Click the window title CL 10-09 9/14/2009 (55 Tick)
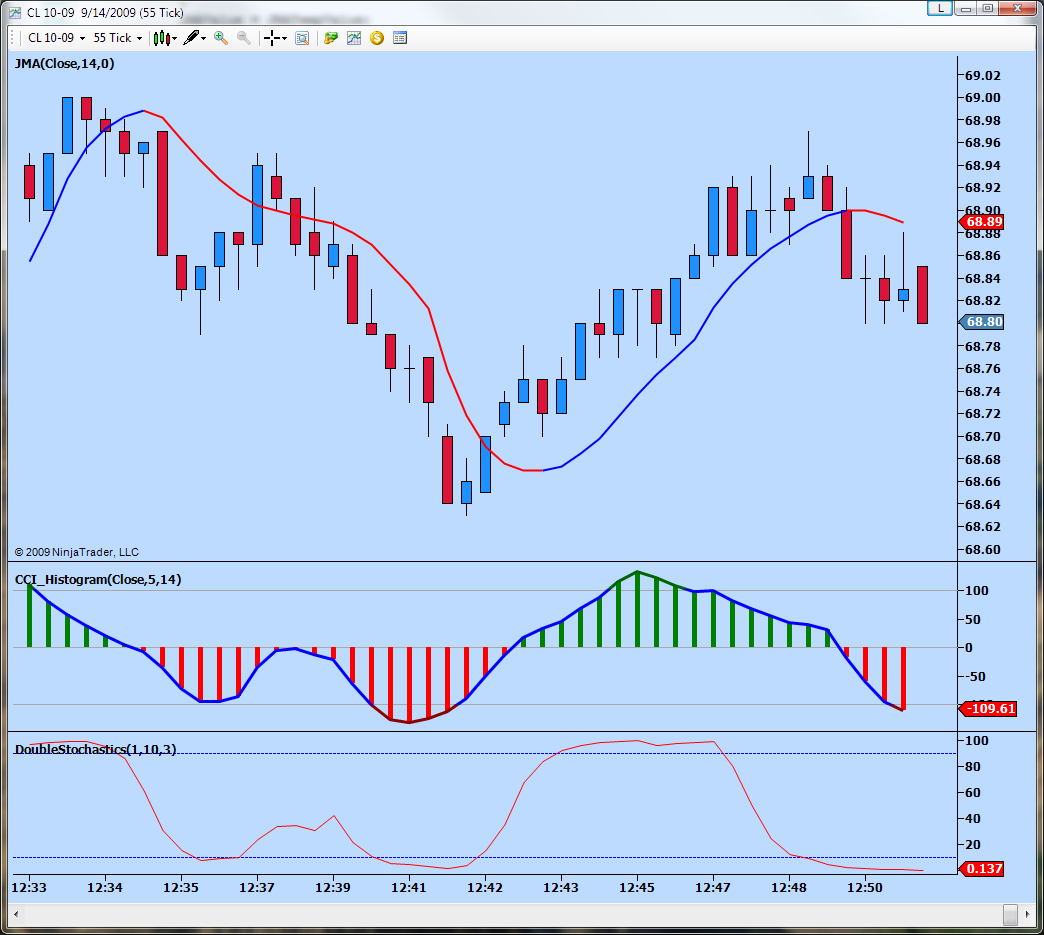This screenshot has width=1044, height=935. (x=105, y=13)
